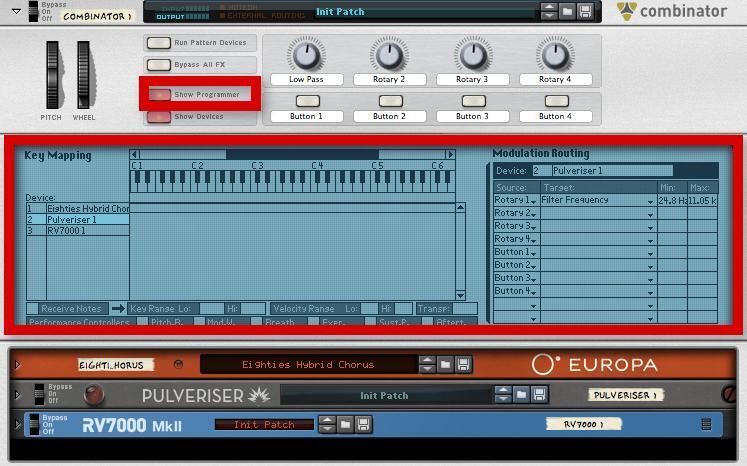
Task: Fold the Combinator device with top-left triangle
Action: pyautogui.click(x=16, y=11)
